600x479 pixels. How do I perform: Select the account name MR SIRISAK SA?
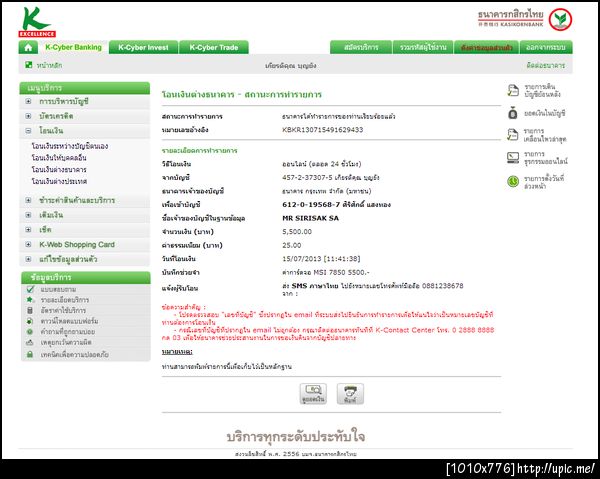(310, 218)
